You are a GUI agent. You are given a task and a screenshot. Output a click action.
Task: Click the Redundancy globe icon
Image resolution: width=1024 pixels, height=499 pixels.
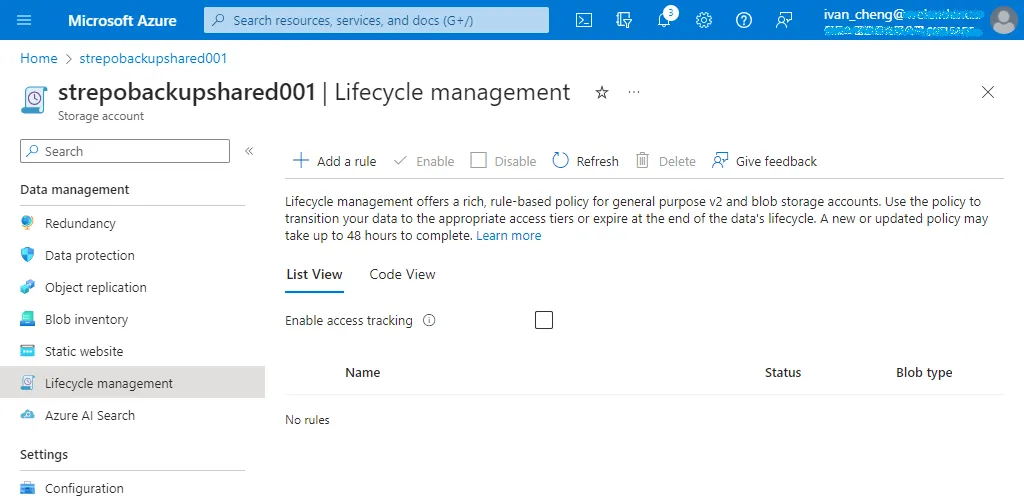coord(27,223)
